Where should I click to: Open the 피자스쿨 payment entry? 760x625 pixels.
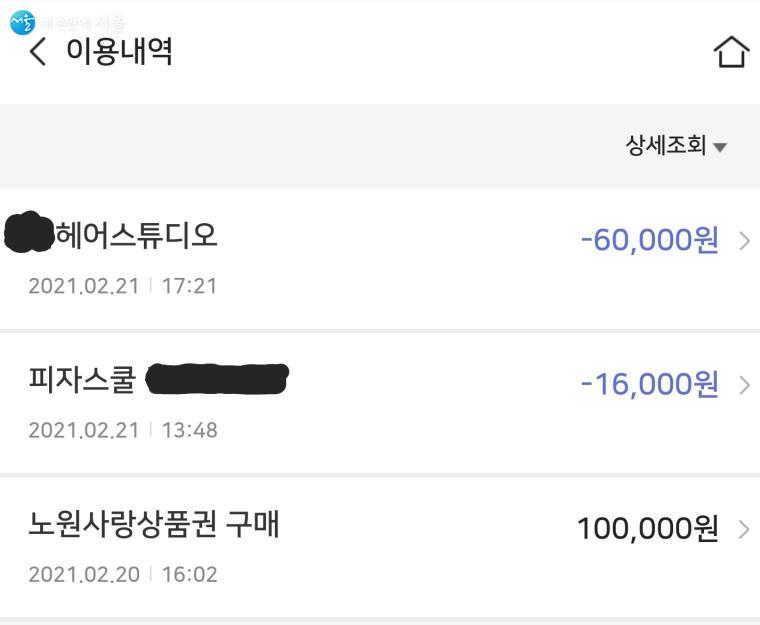[81, 381]
